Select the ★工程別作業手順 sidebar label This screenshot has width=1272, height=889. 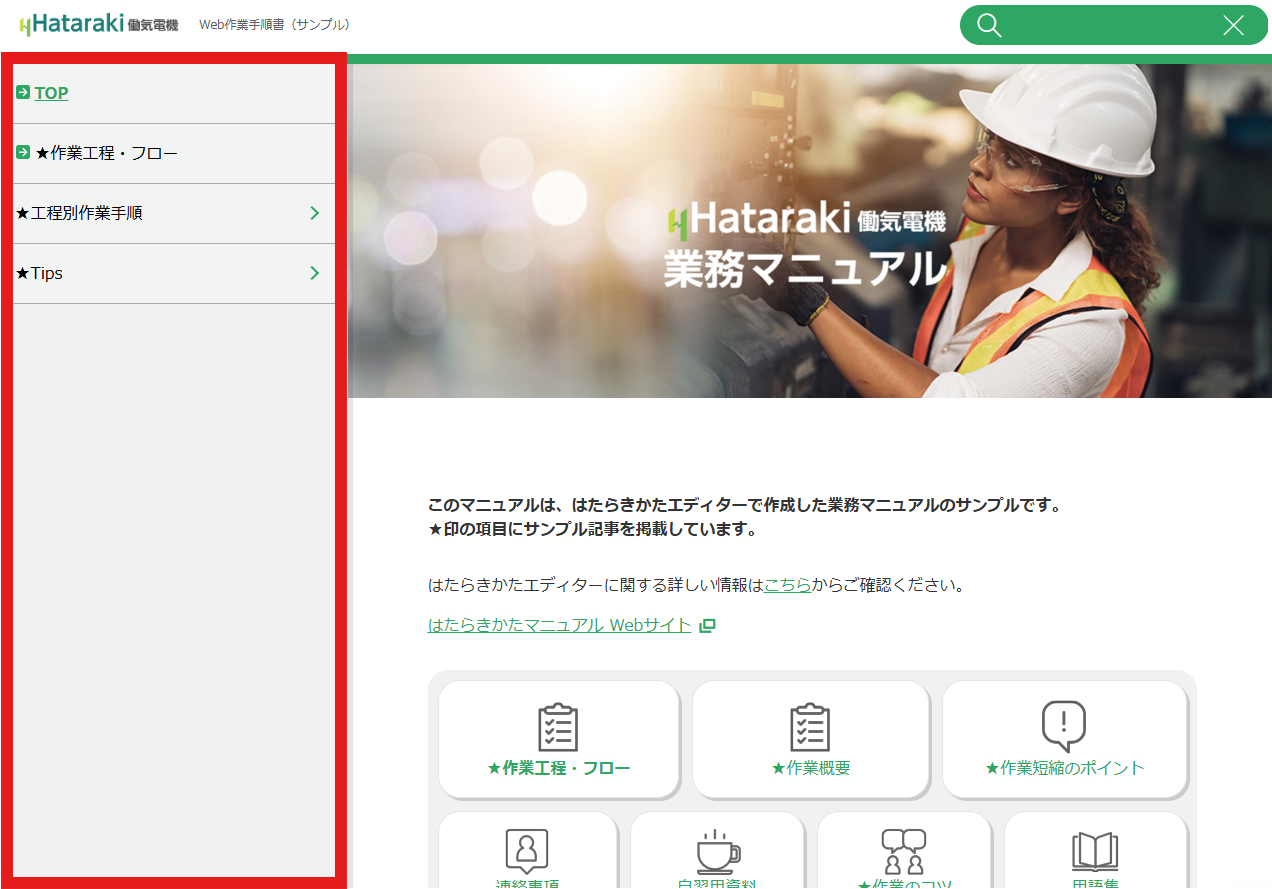[79, 213]
